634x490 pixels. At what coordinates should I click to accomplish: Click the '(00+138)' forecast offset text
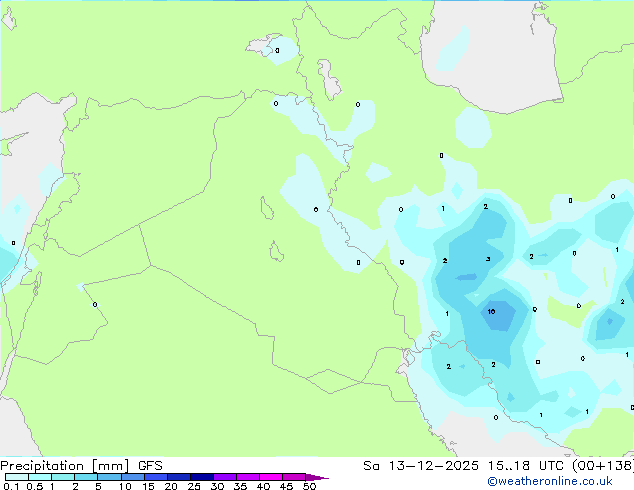pyautogui.click(x=602, y=466)
